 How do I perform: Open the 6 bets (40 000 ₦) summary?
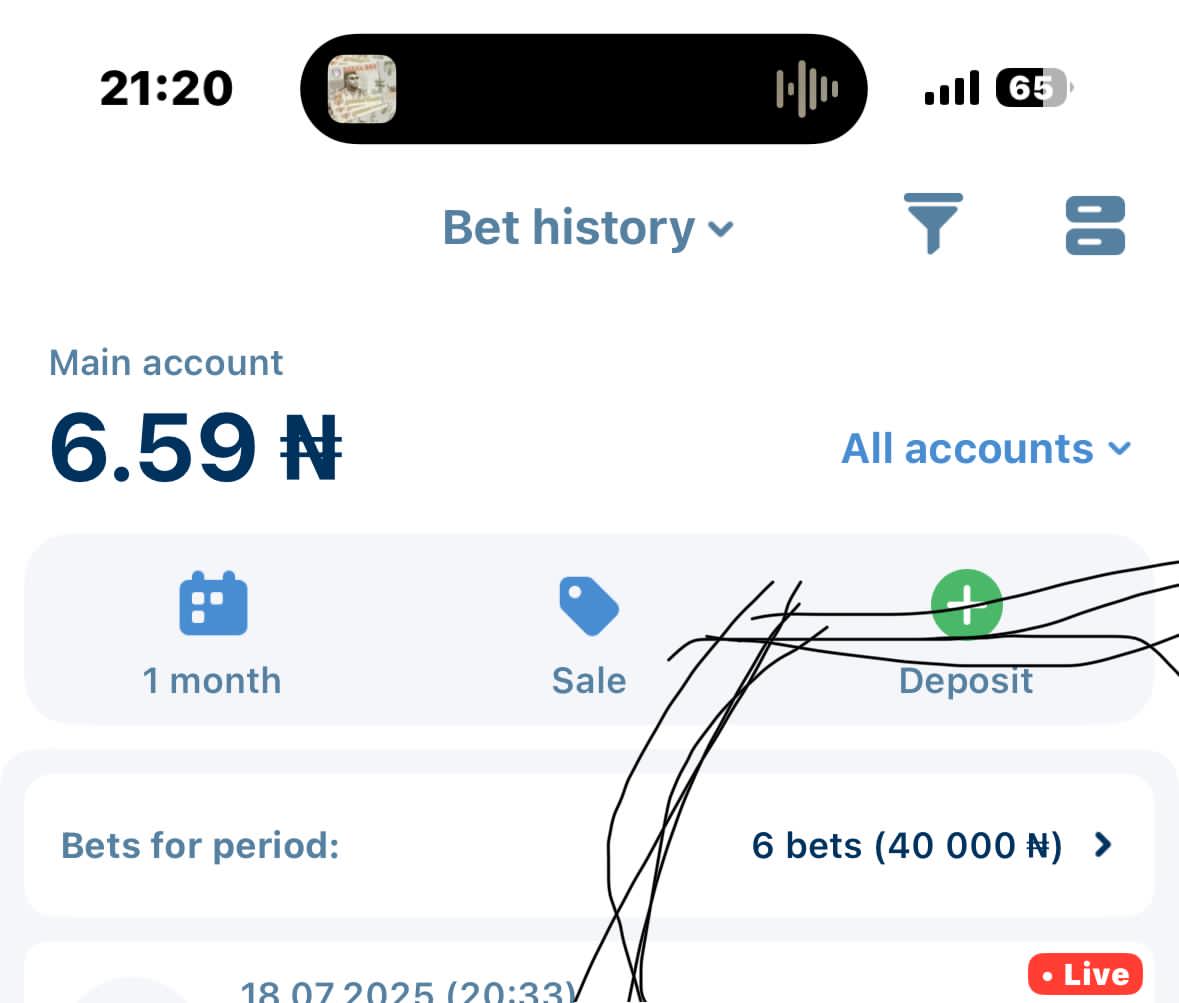pyautogui.click(x=907, y=845)
